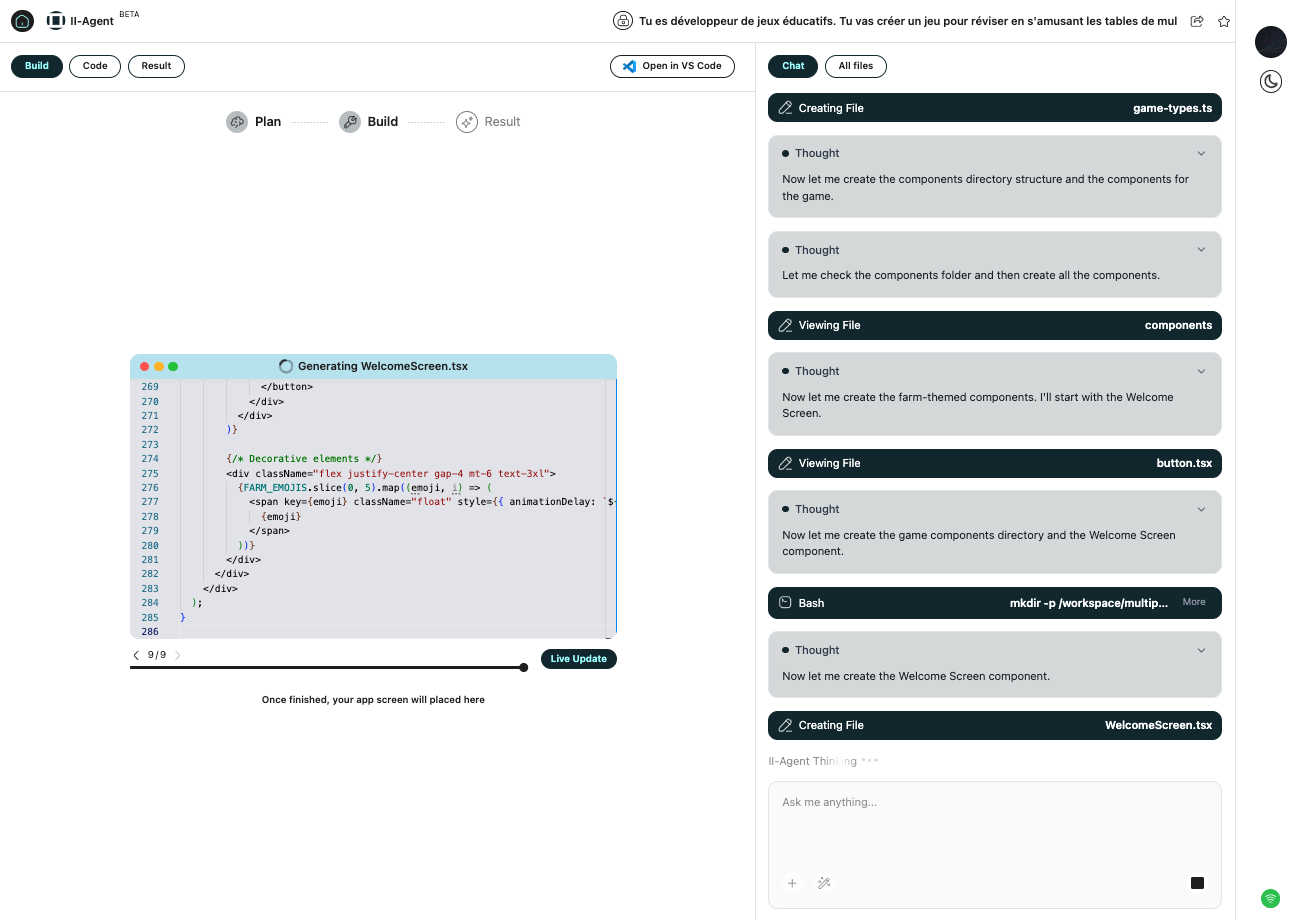
Task: Click the home icon in top-left corner
Action: (x=22, y=21)
